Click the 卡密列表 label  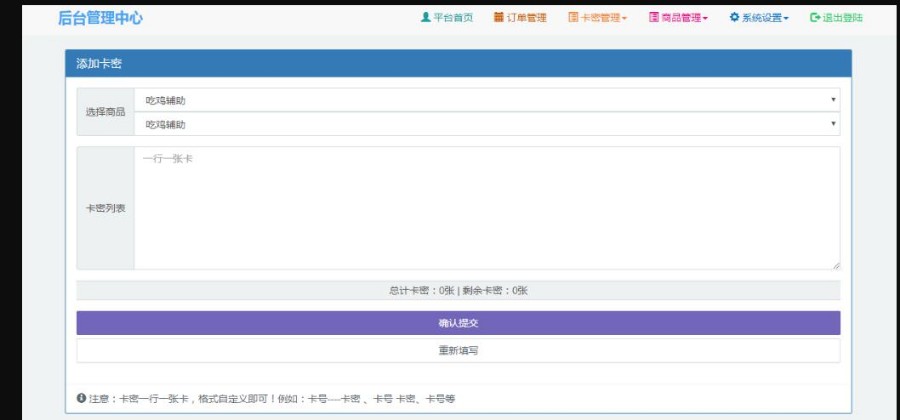pos(106,208)
